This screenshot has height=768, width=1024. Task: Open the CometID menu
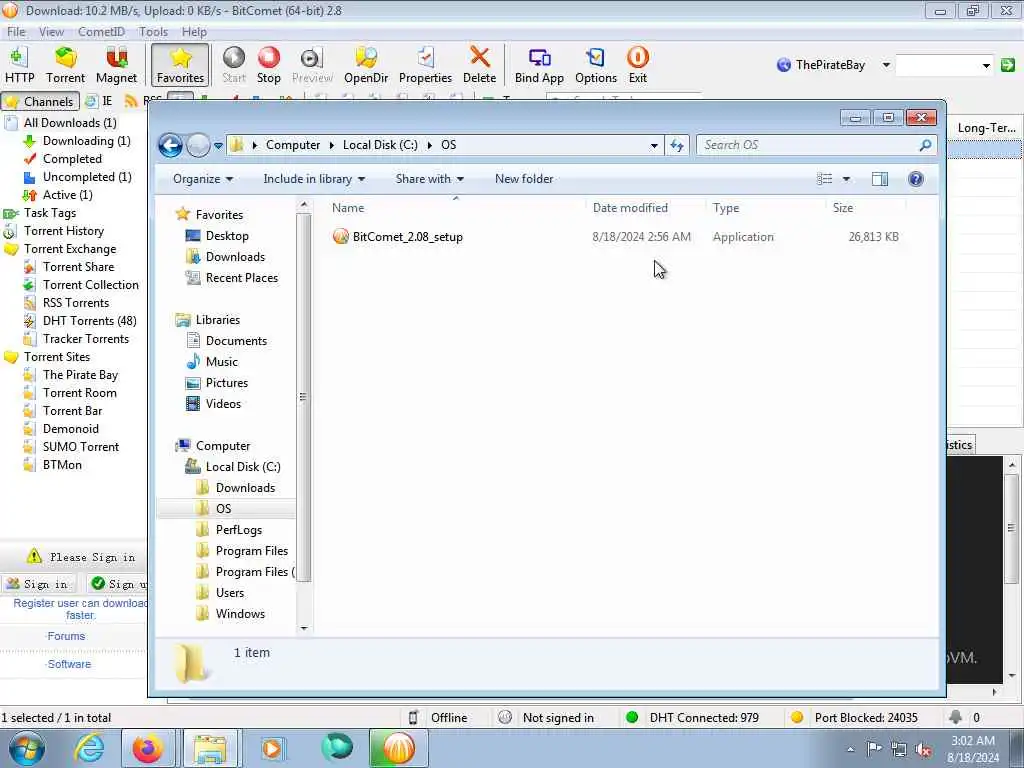point(101,31)
